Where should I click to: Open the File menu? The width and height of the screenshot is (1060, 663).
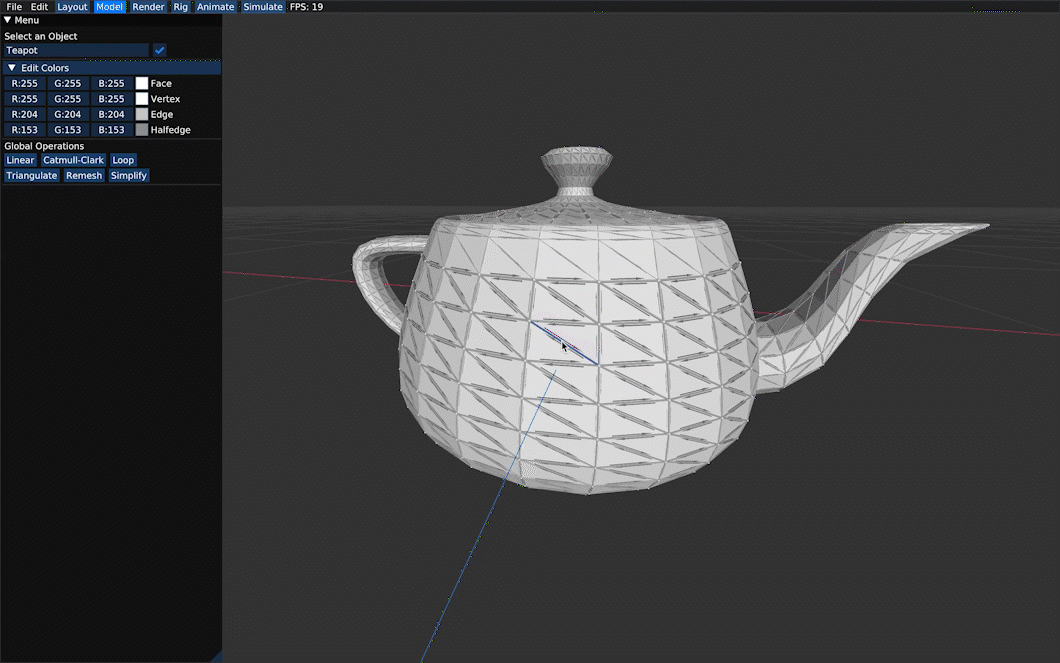14,7
